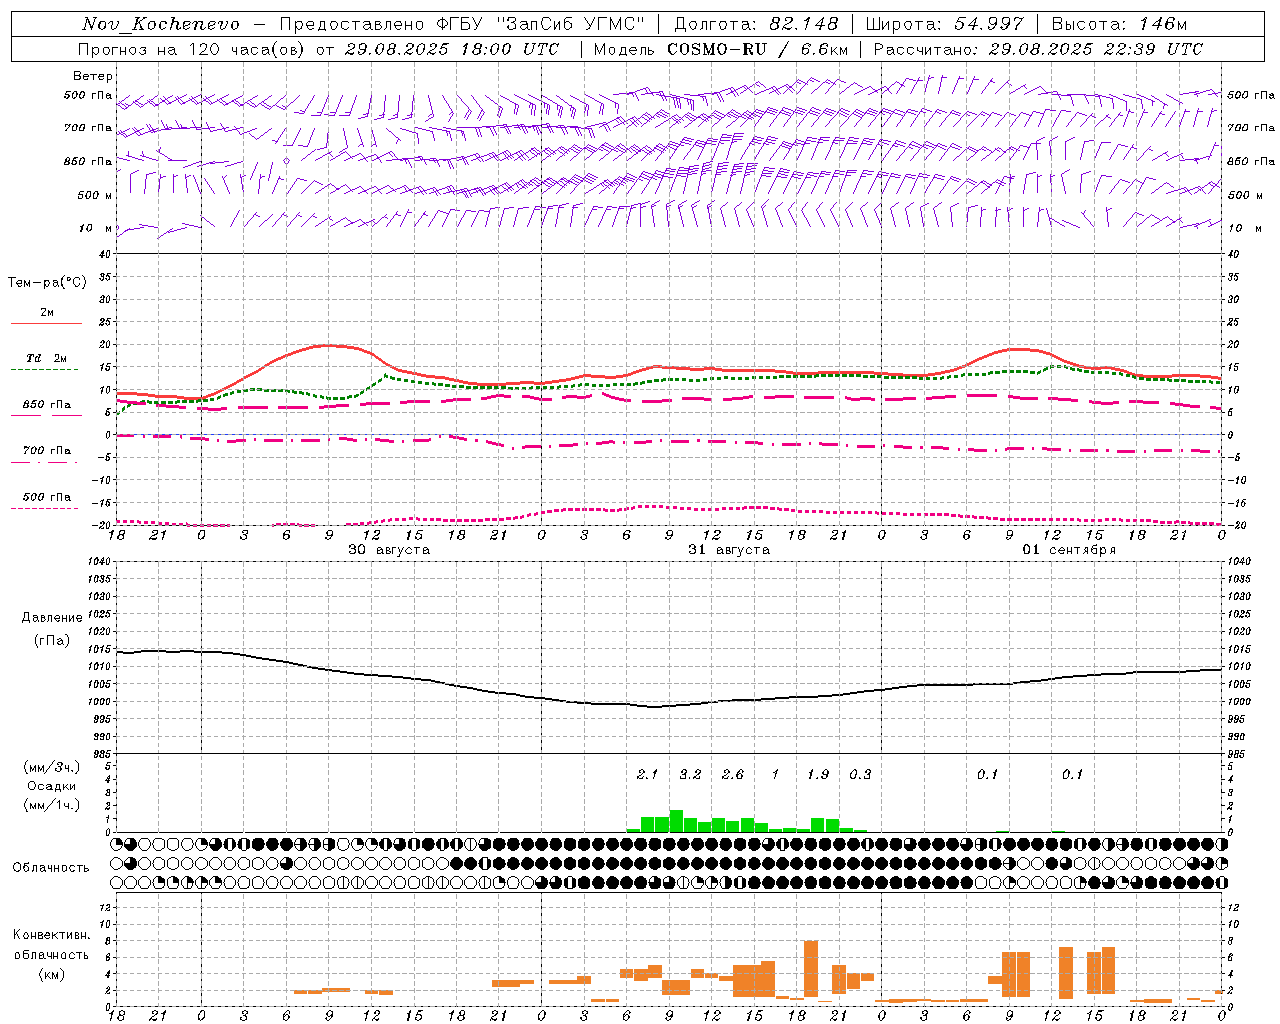
Task: Click the tallest green precipitation bar
Action: (676, 821)
